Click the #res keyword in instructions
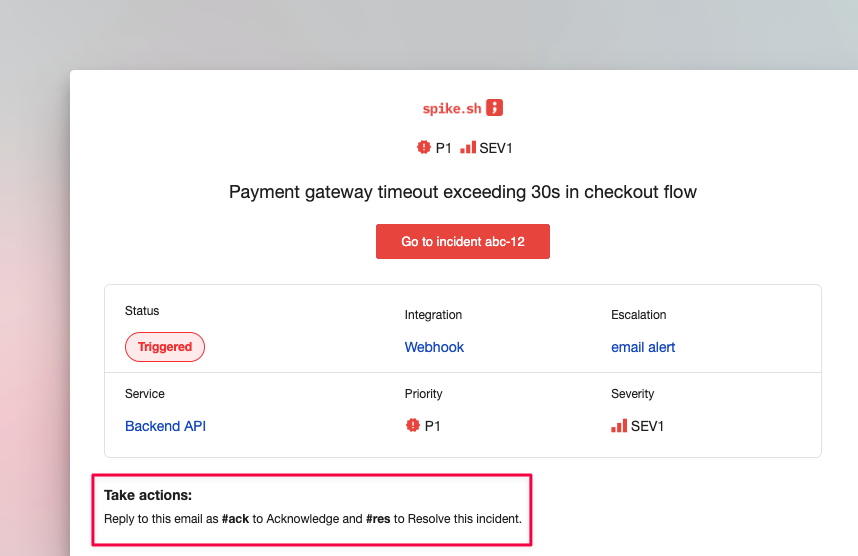This screenshot has width=858, height=556. tap(378, 519)
